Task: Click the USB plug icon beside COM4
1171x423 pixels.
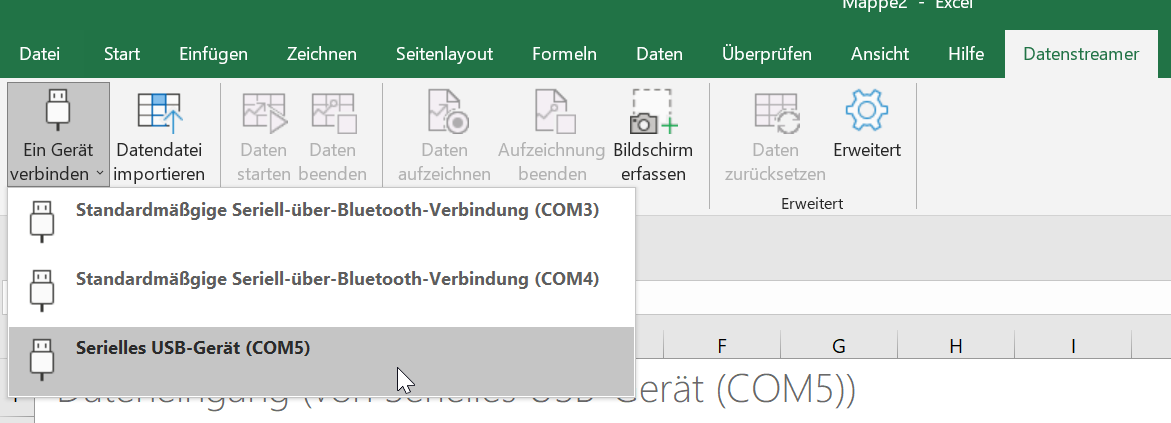Action: tap(42, 291)
